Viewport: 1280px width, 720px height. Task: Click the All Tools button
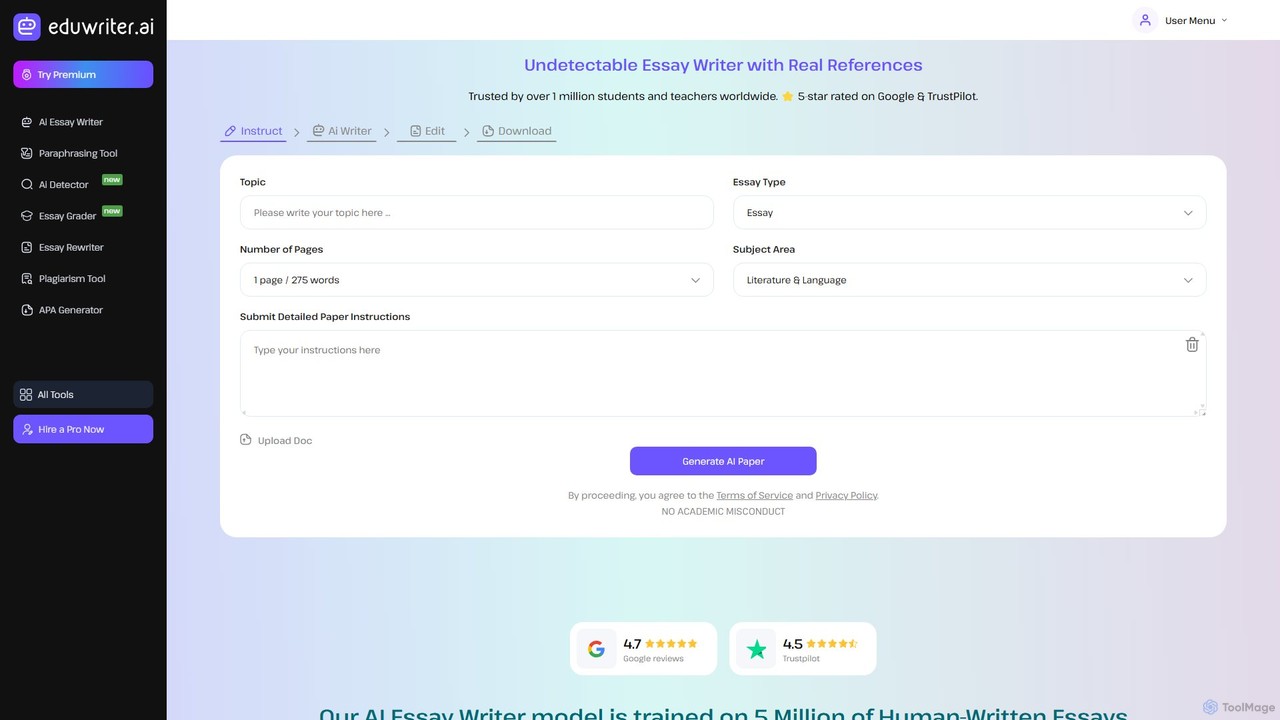(x=83, y=395)
